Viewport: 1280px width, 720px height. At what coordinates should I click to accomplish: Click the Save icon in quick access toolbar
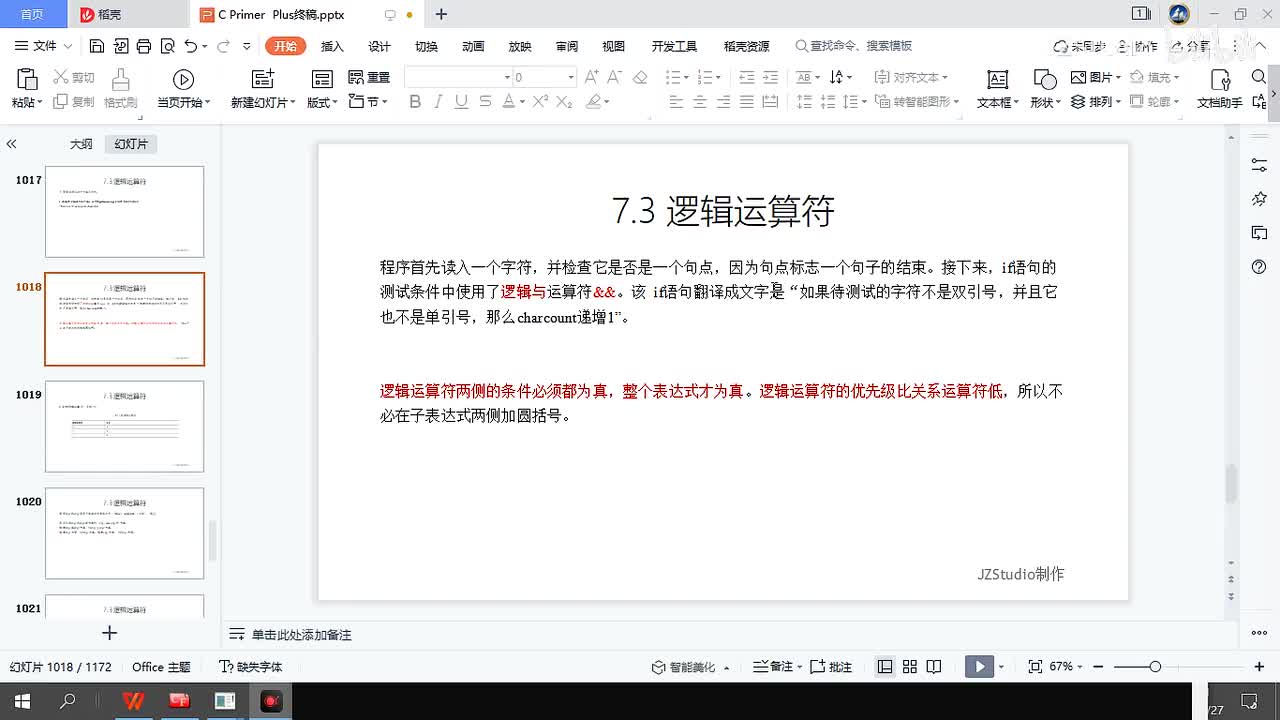[97, 46]
